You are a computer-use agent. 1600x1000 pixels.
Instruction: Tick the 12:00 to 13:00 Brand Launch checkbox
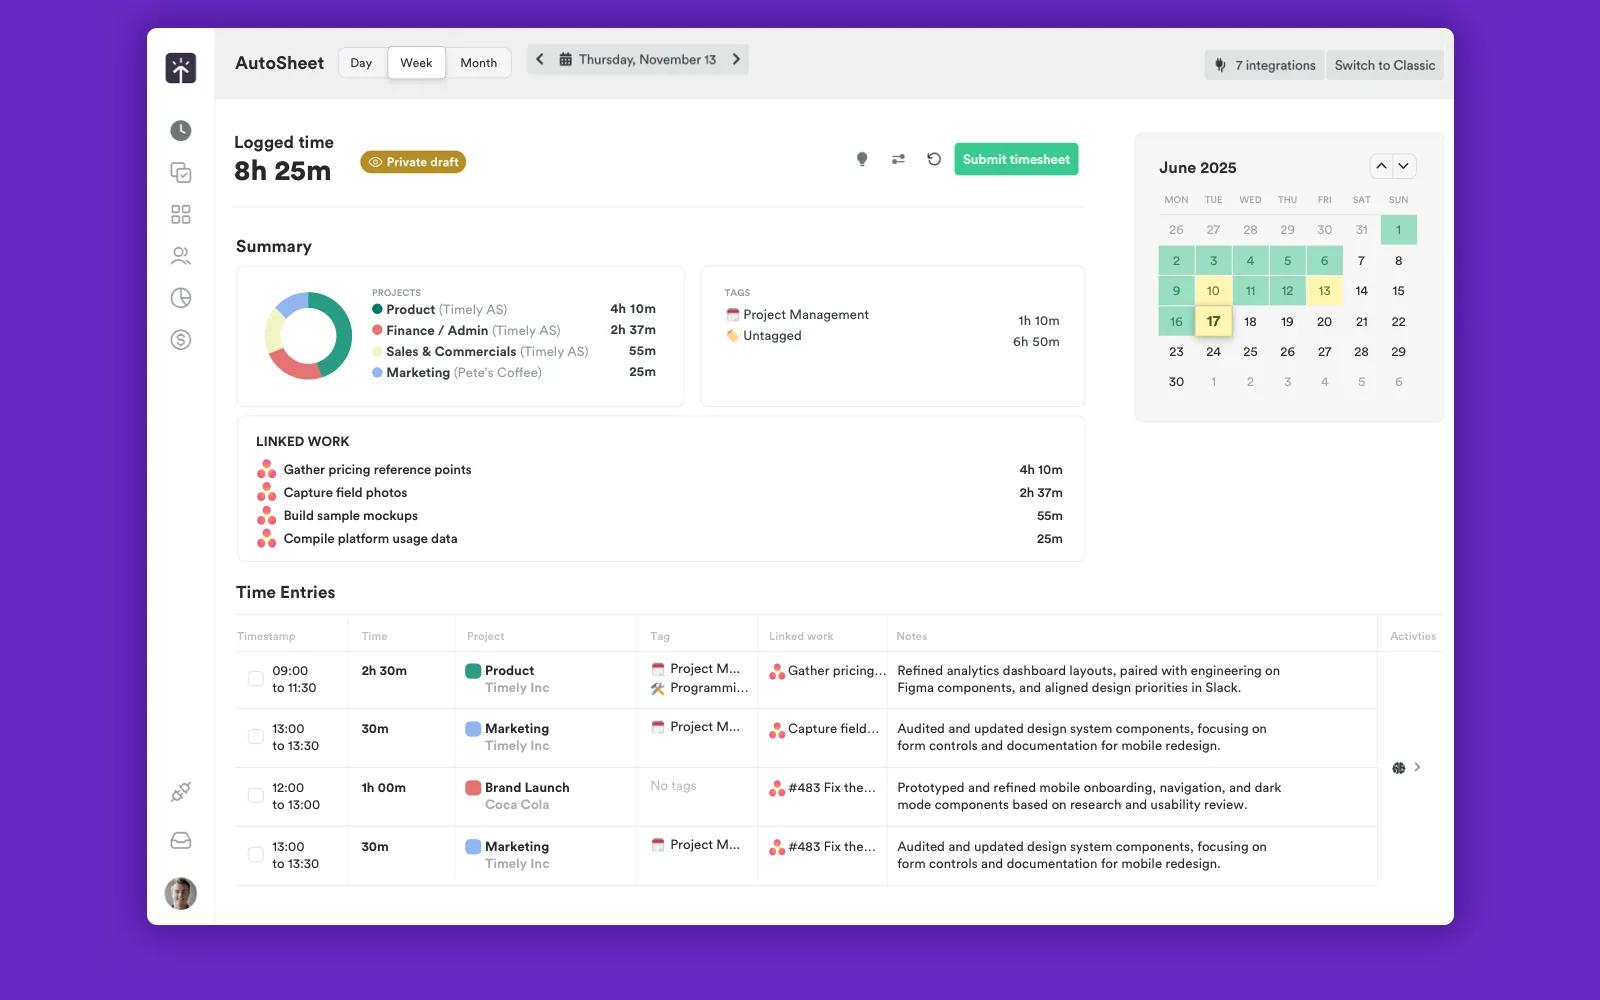(x=255, y=796)
